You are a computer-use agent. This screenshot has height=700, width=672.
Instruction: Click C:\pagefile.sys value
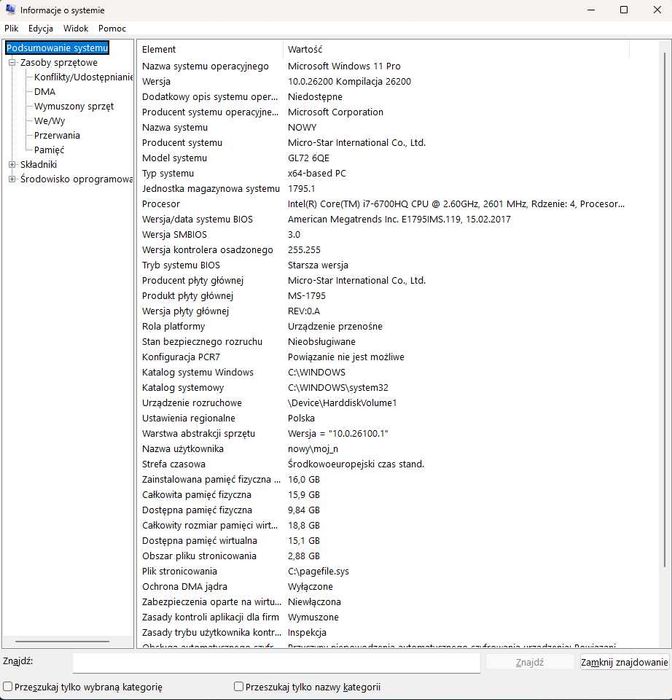tap(318, 571)
